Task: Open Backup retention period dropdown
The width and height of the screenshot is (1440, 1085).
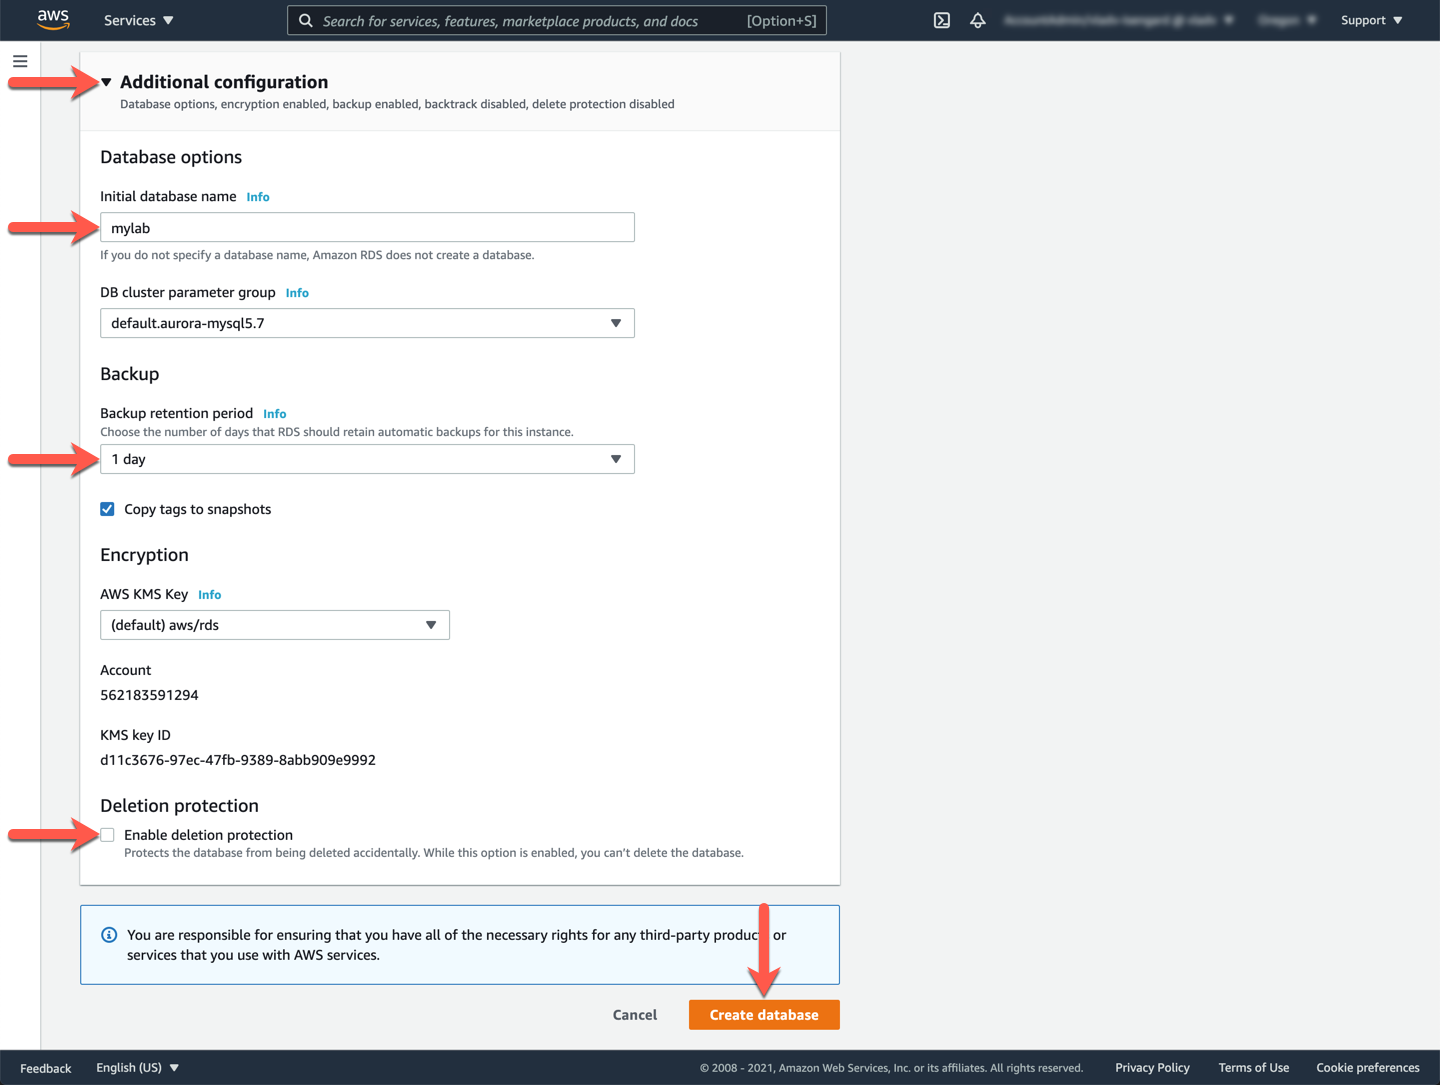Action: click(x=367, y=459)
